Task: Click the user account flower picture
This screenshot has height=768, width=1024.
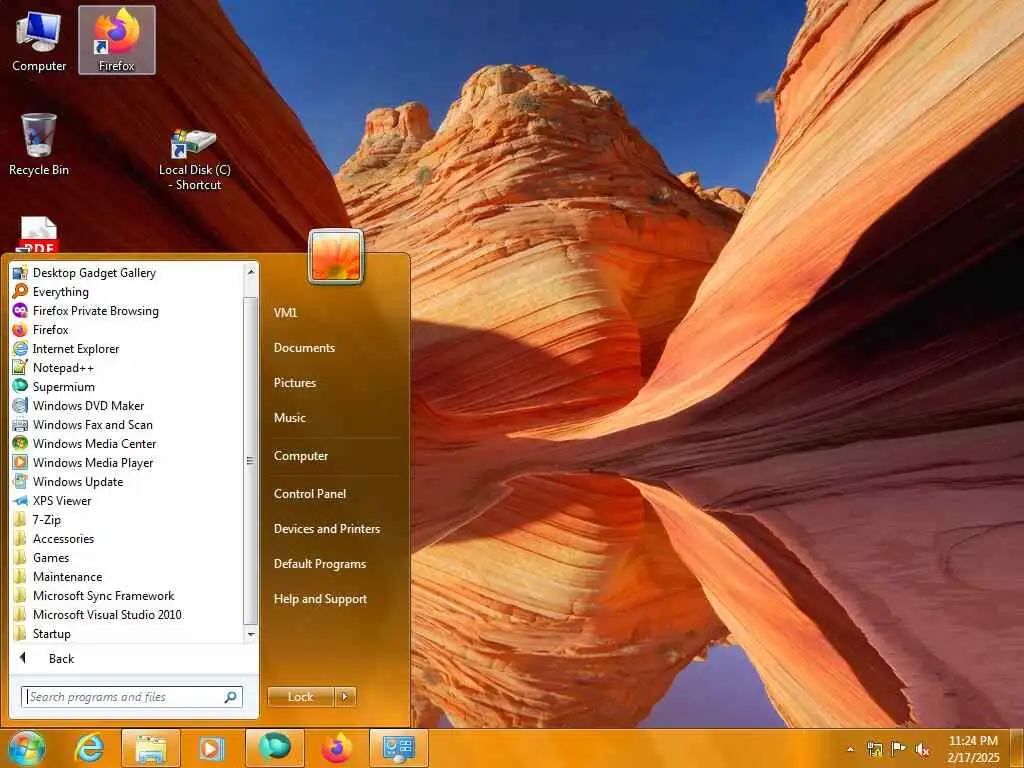Action: [336, 257]
